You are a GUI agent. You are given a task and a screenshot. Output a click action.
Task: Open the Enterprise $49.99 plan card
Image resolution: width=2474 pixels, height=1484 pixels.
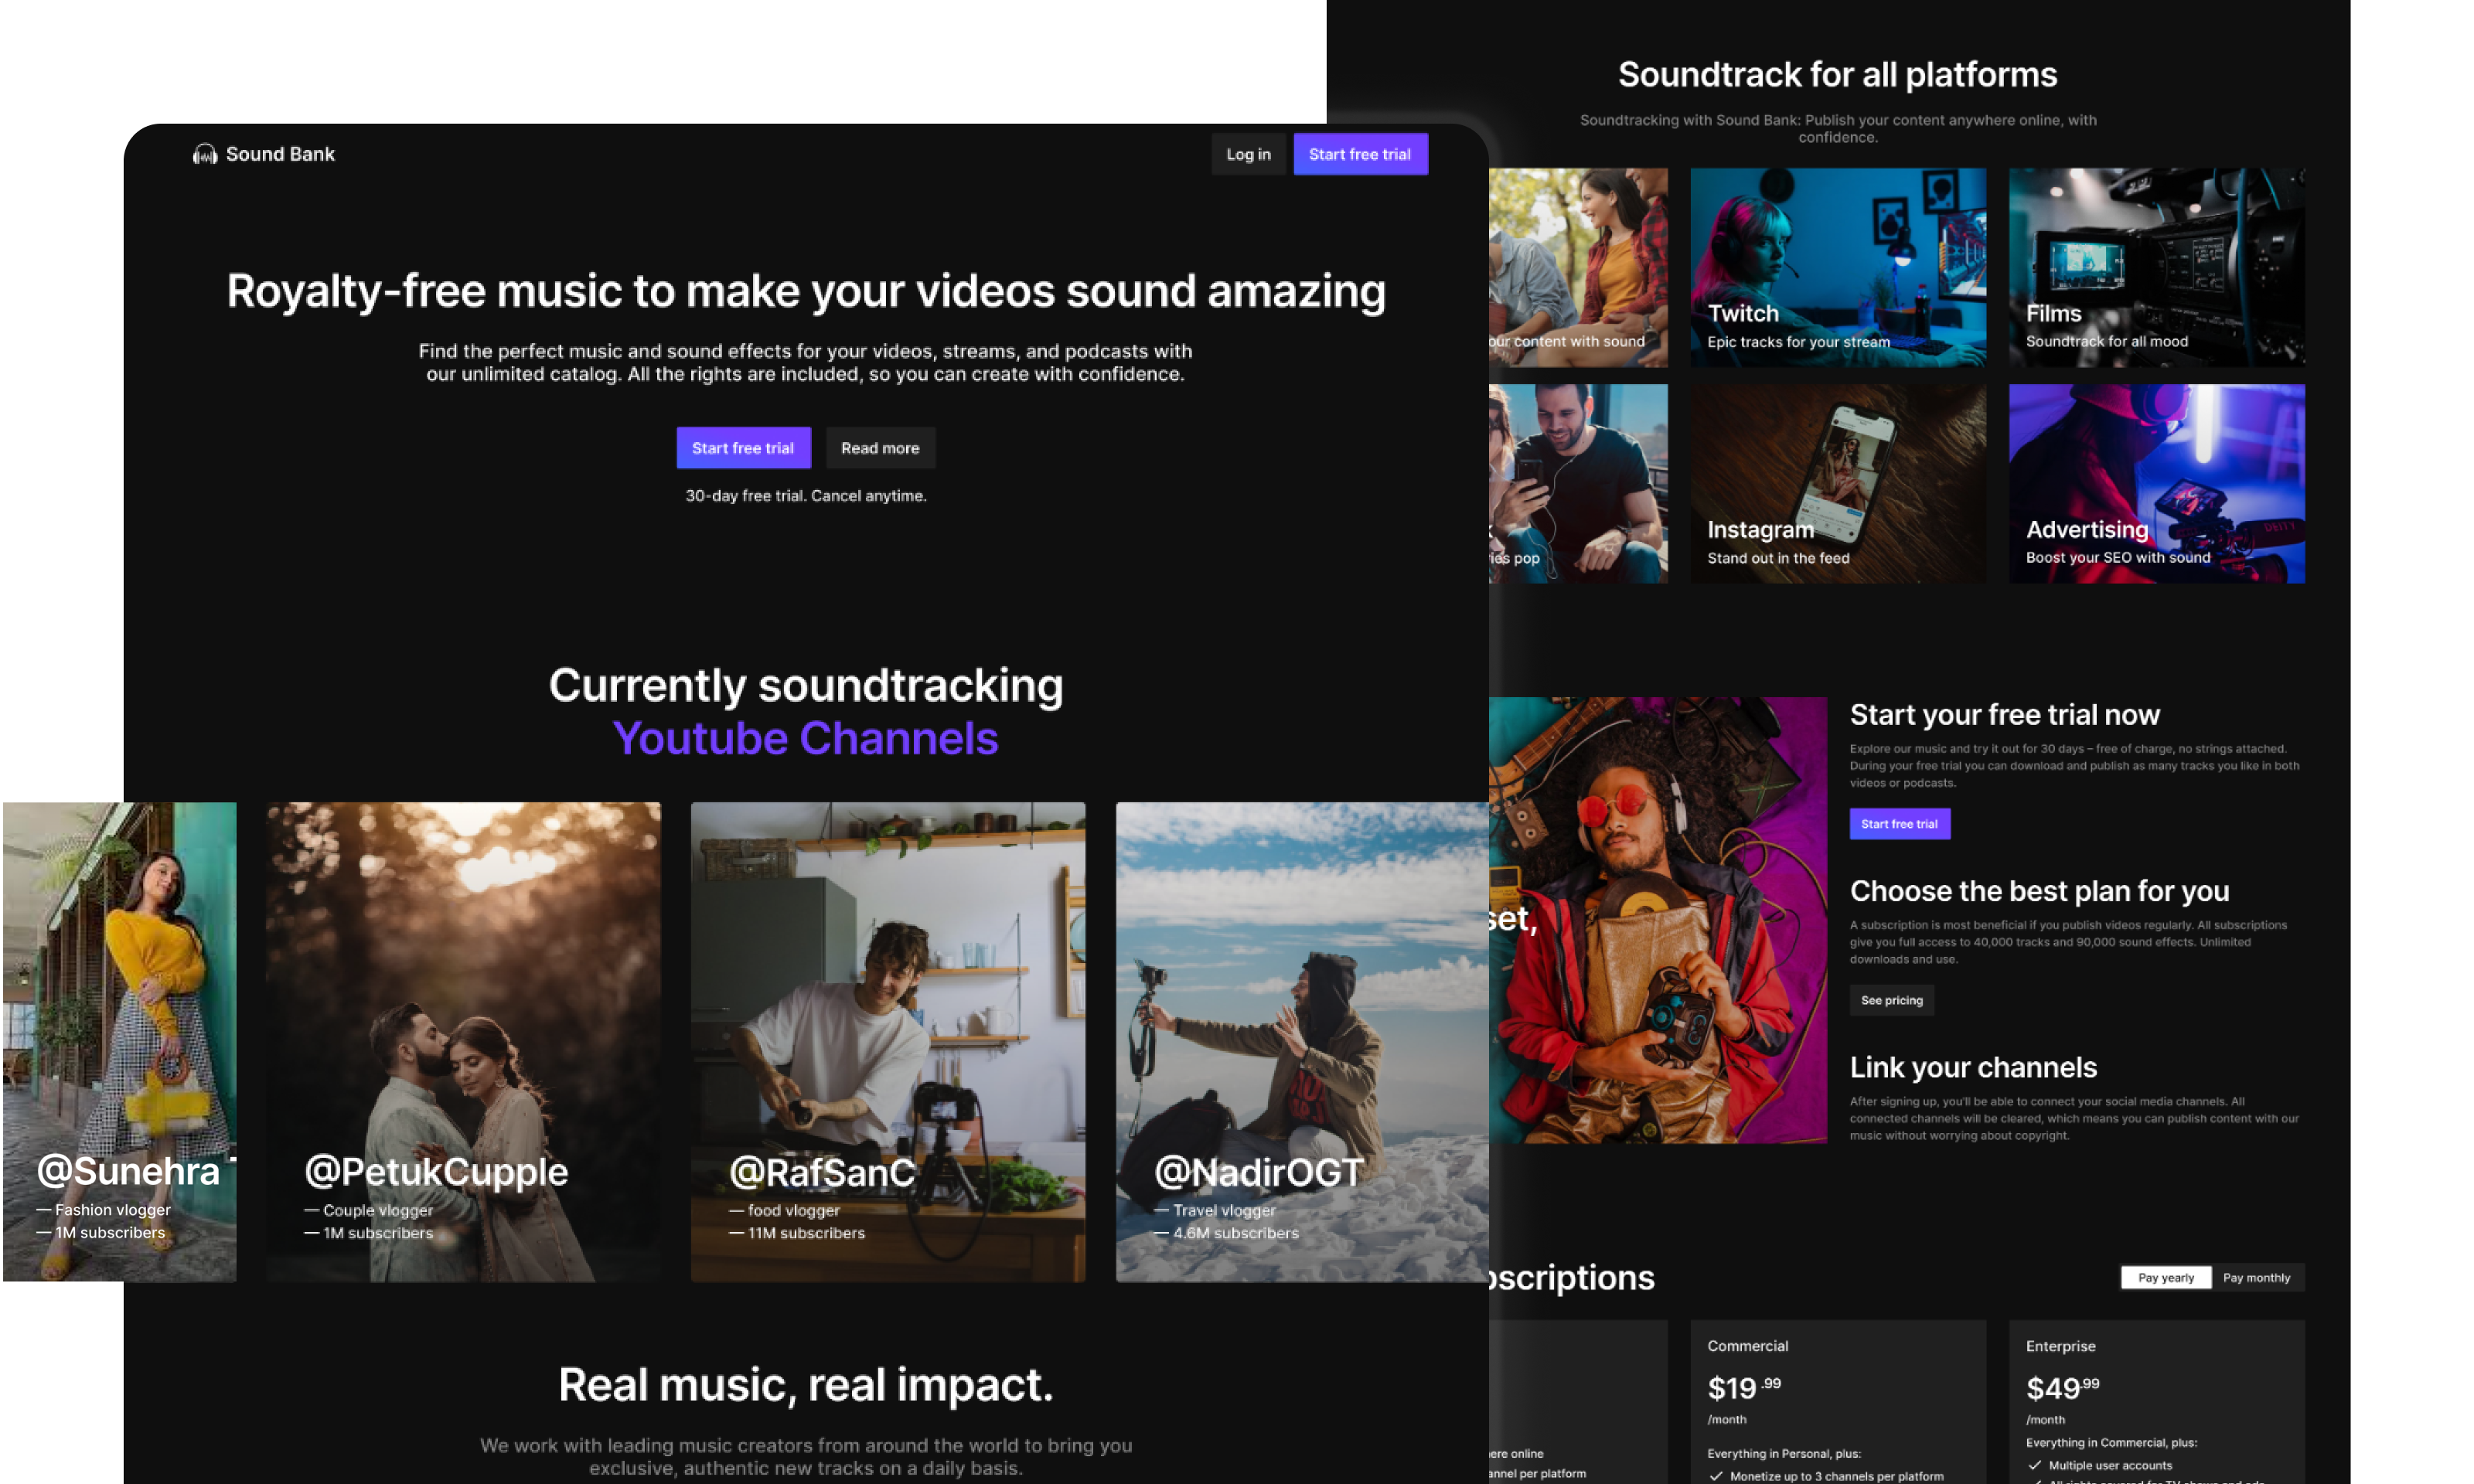click(x=2156, y=1400)
